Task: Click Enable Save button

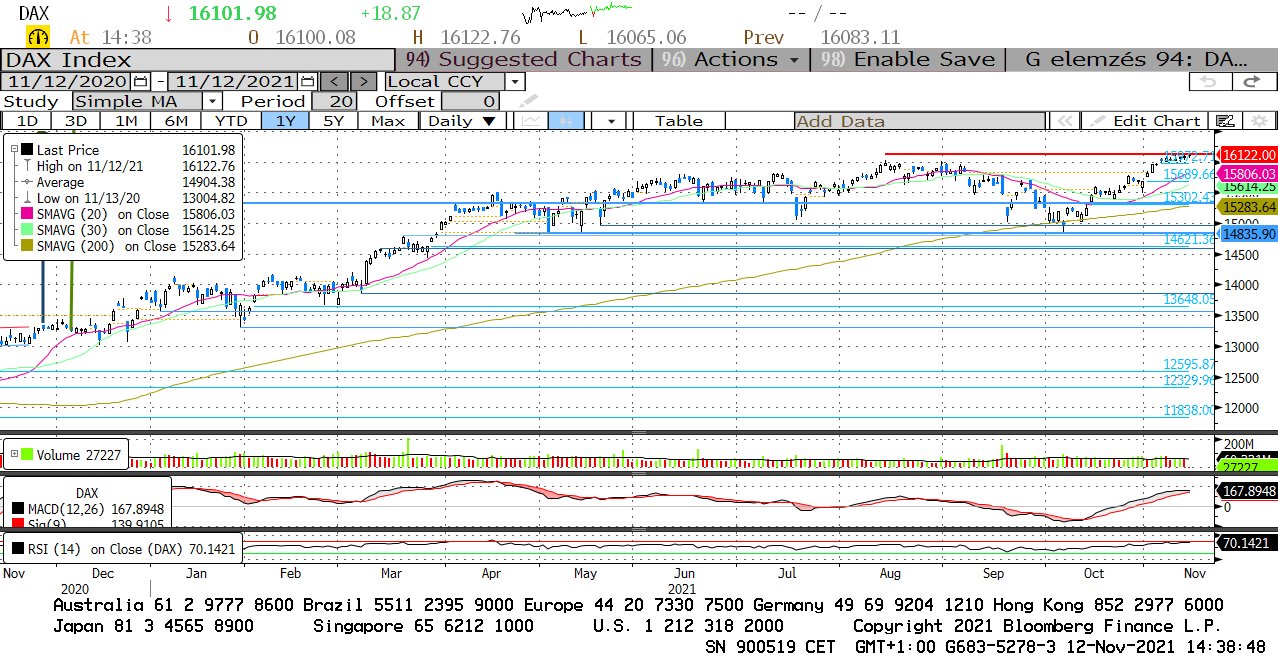Action: click(x=908, y=59)
